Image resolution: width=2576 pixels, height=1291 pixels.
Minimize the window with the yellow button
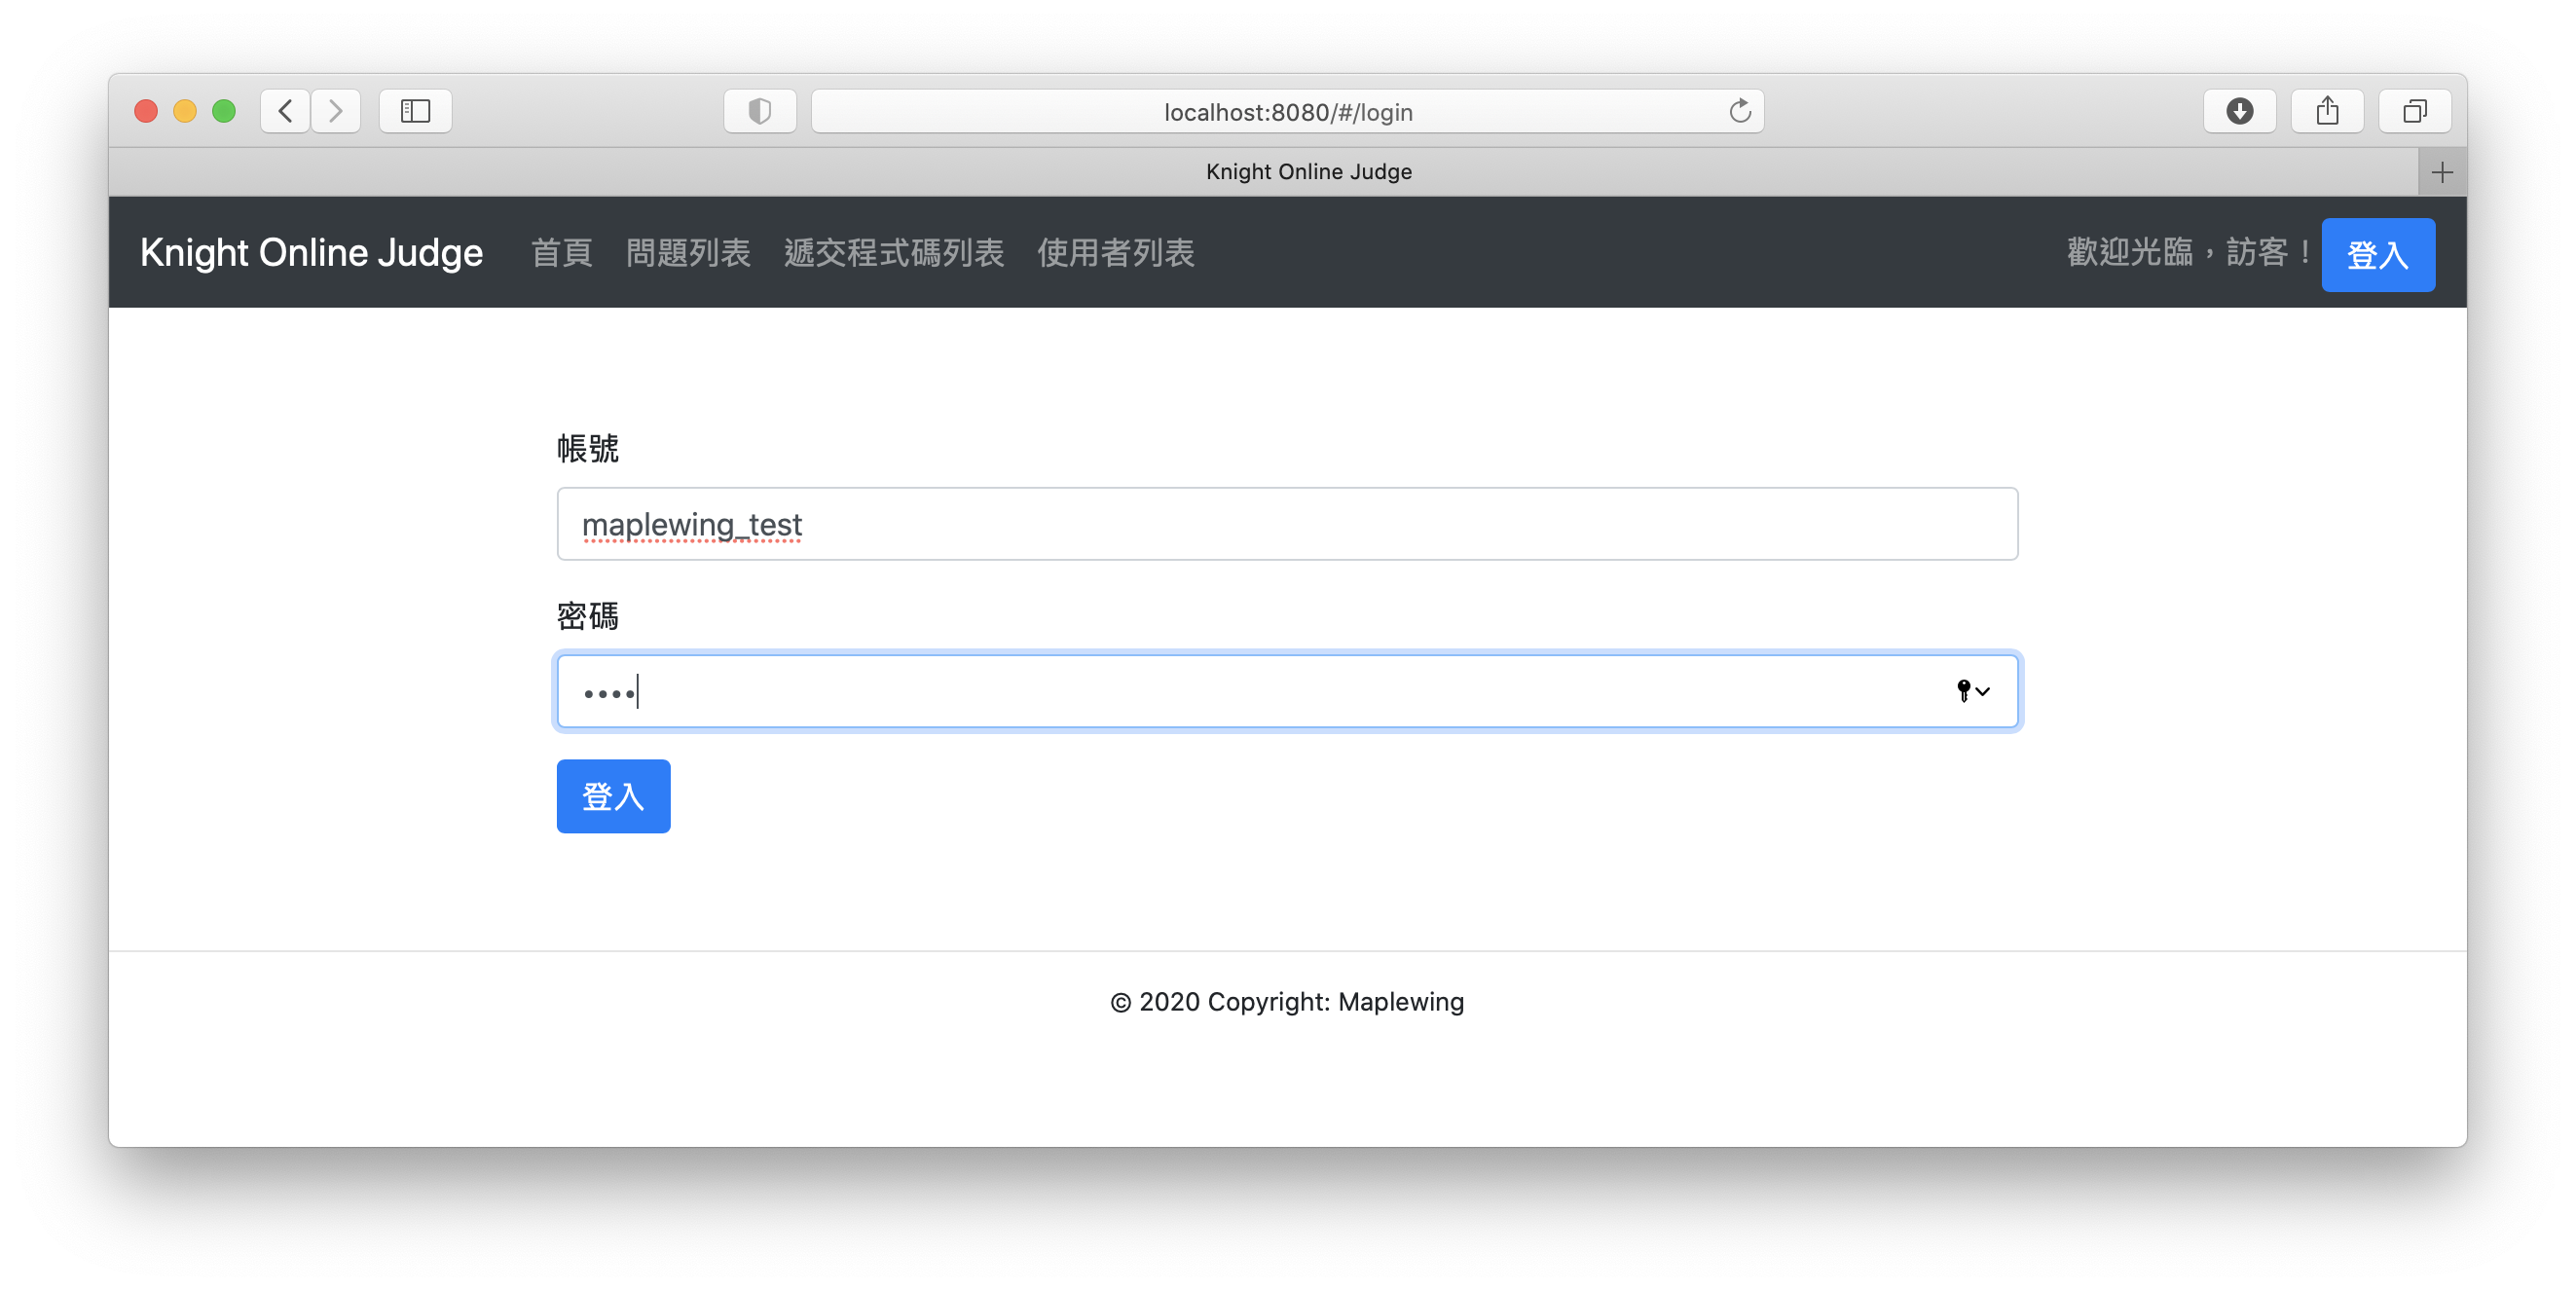(185, 111)
